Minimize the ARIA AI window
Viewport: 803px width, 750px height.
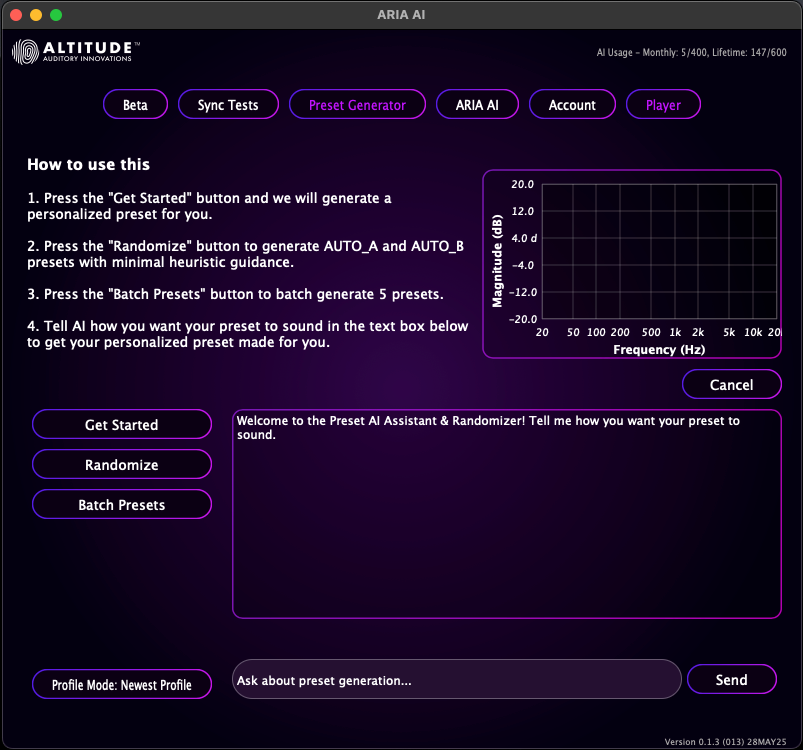(36, 15)
